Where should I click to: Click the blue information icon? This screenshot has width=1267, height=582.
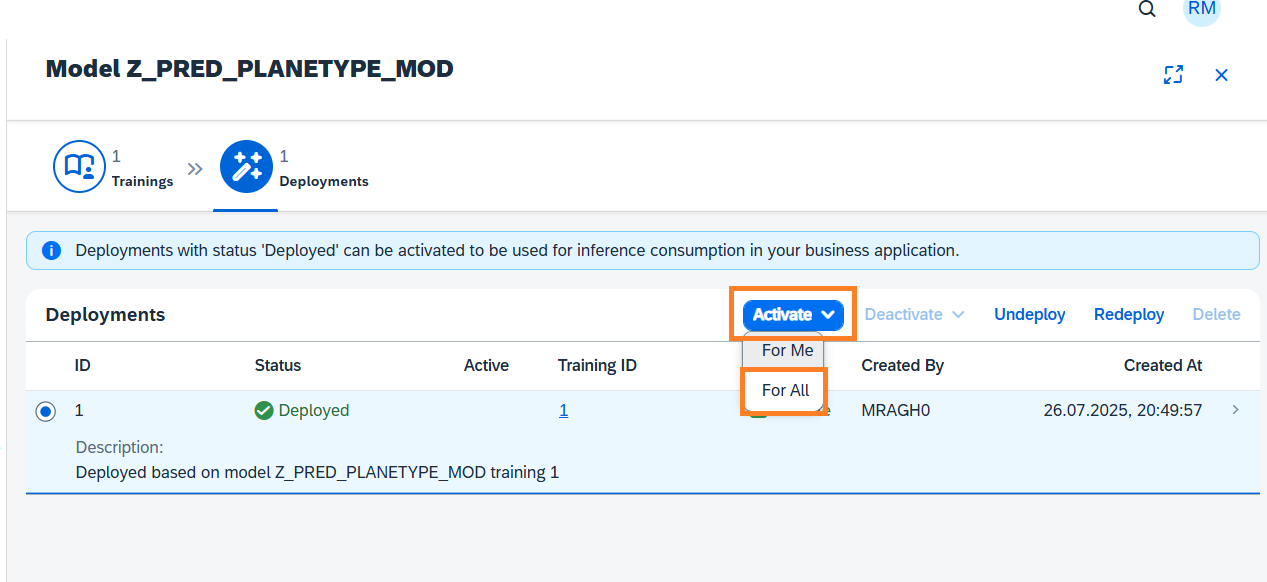point(51,250)
